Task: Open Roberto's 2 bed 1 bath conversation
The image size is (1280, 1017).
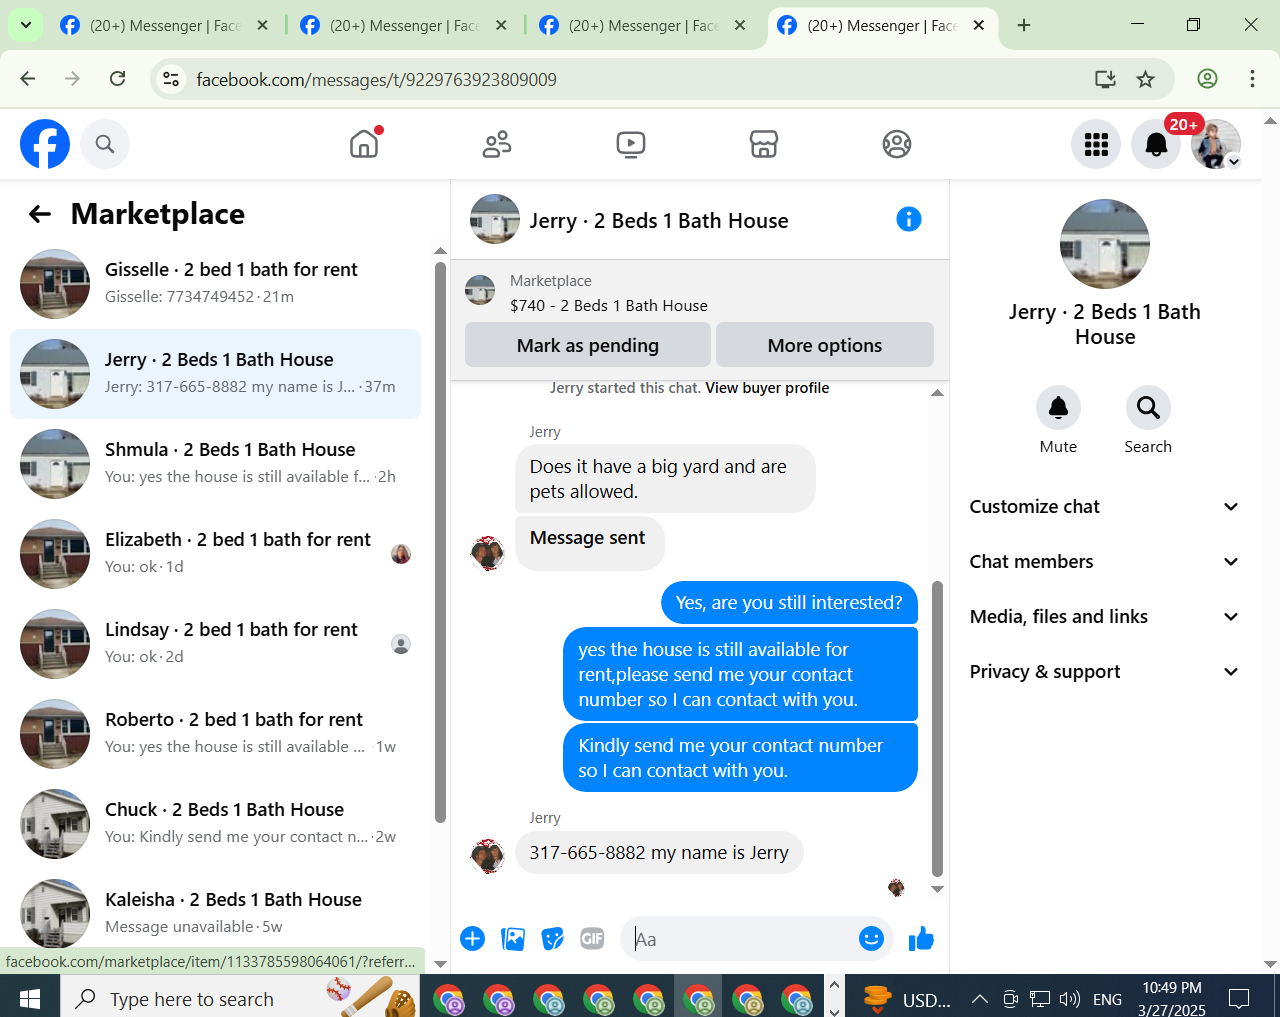Action: click(215, 734)
